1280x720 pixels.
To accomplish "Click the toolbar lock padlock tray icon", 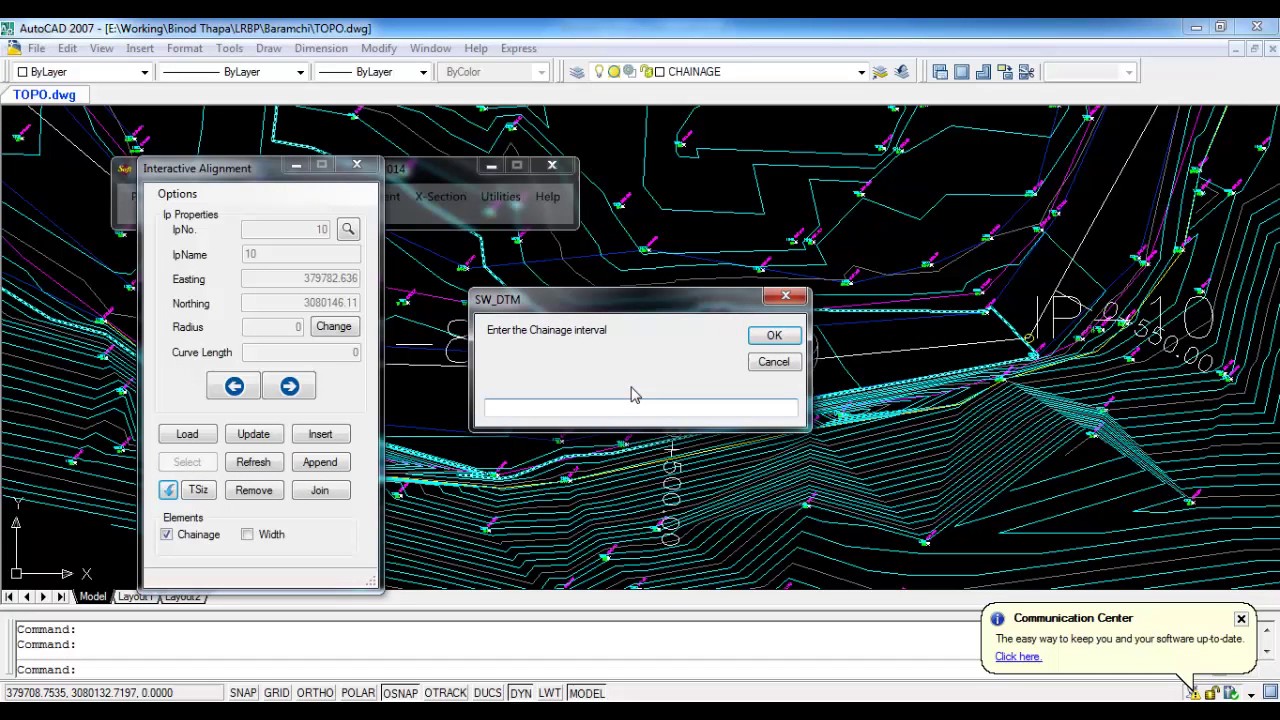I will pos(1212,693).
